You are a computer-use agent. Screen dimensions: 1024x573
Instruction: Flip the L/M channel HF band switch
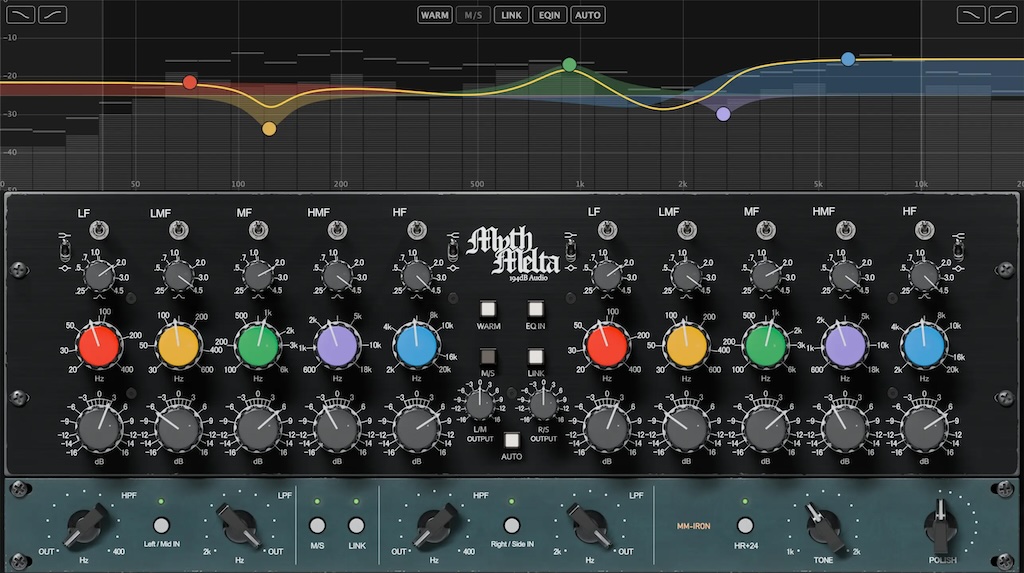click(417, 230)
